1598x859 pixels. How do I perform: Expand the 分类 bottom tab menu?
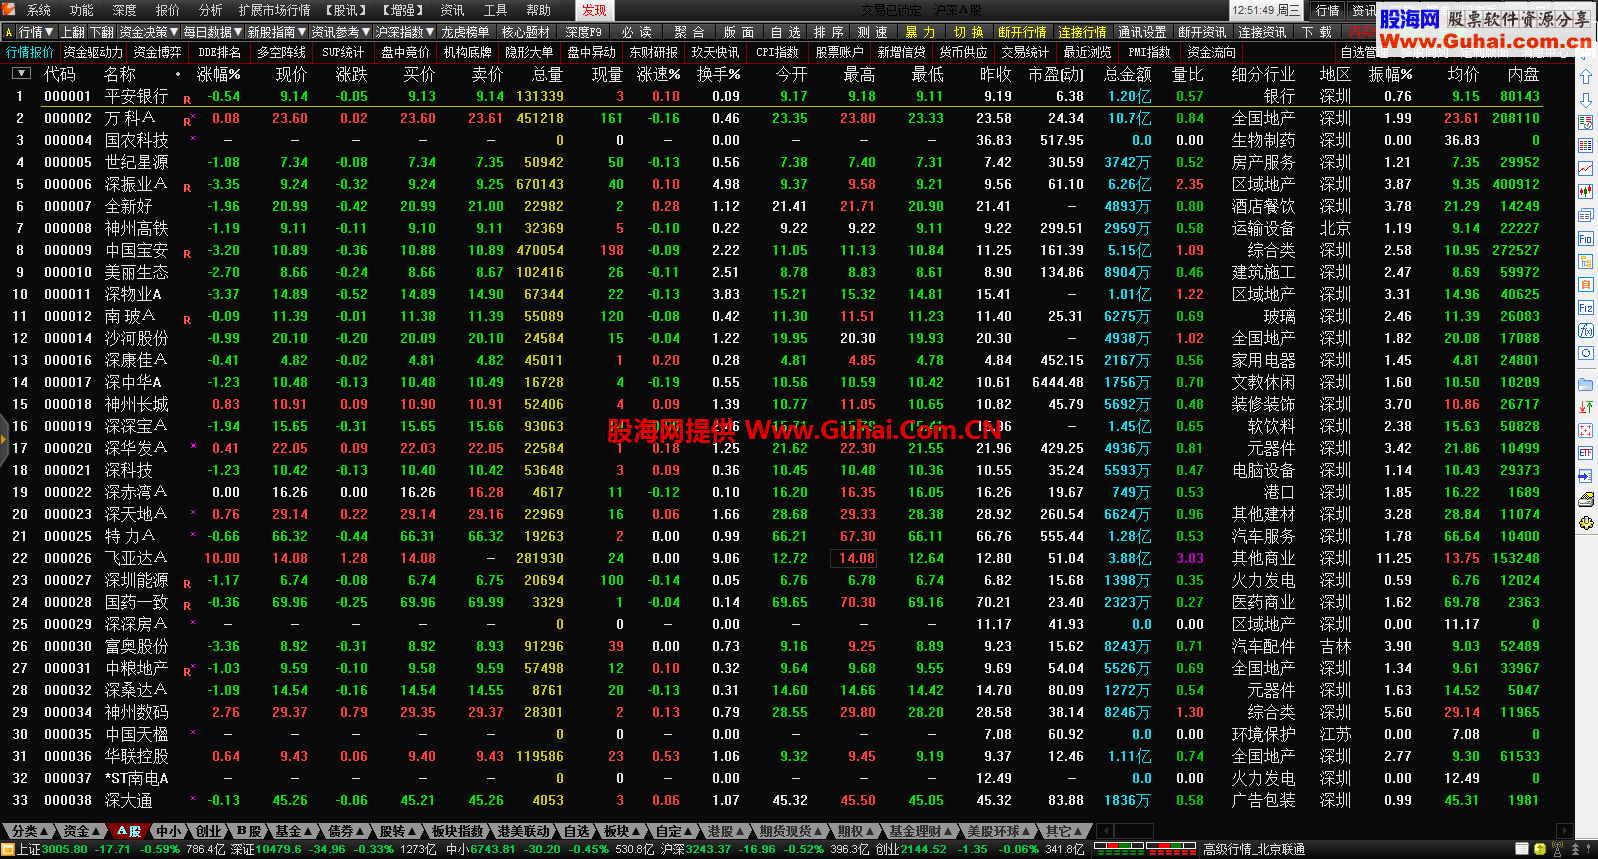[x=29, y=831]
